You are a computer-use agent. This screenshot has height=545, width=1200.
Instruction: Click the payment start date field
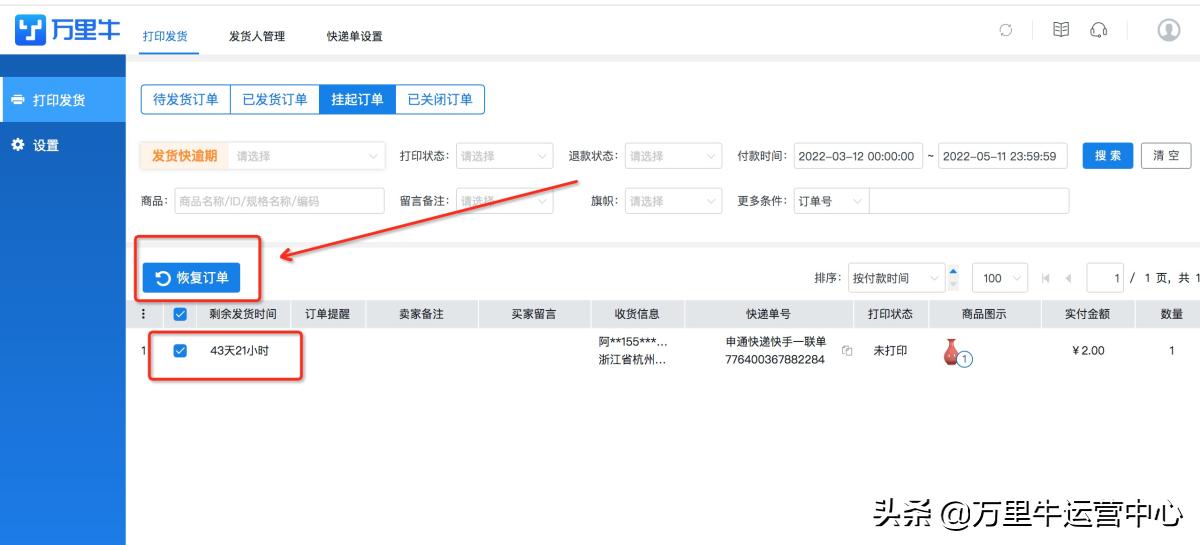coord(858,156)
